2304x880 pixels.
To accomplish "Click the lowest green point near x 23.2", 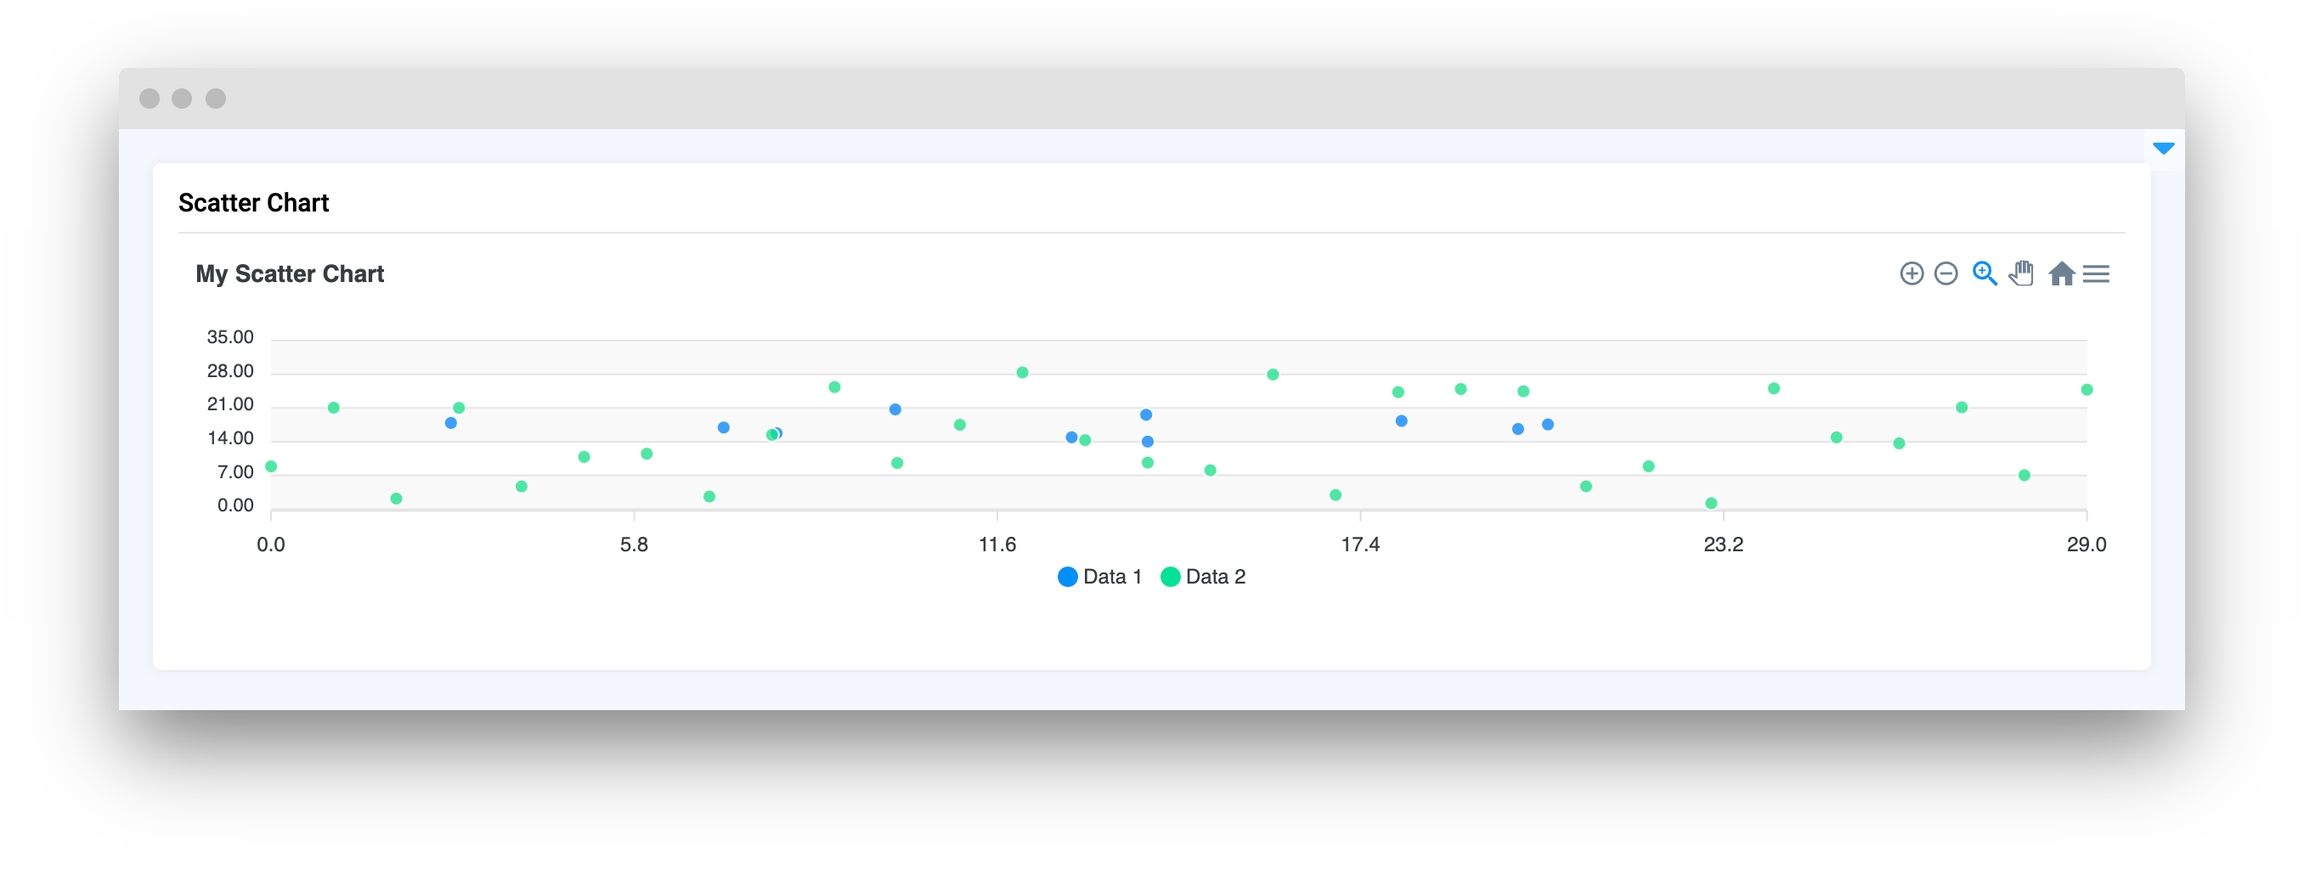I will (x=1711, y=503).
